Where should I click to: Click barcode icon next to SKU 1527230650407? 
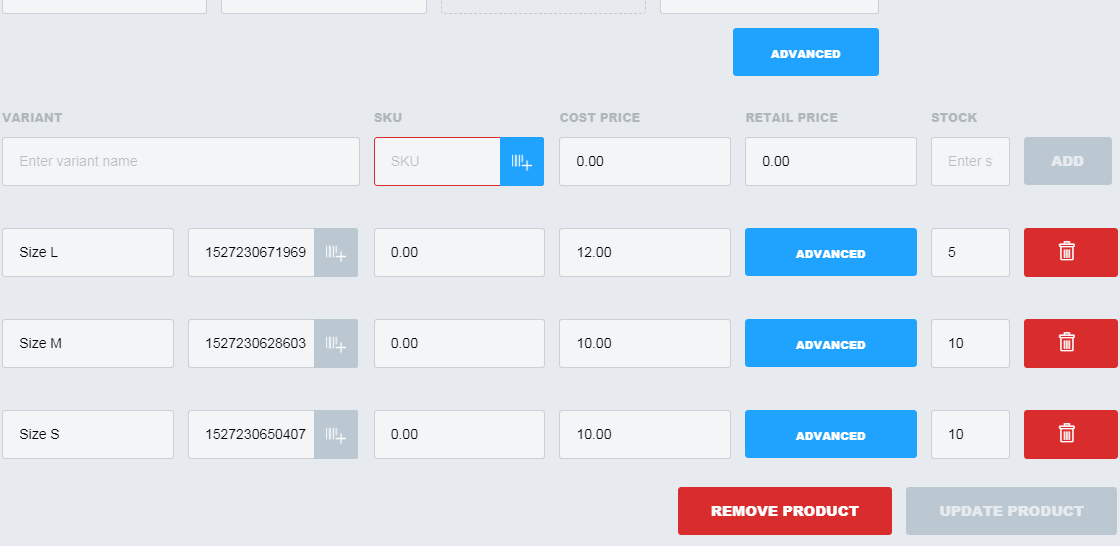[336, 434]
